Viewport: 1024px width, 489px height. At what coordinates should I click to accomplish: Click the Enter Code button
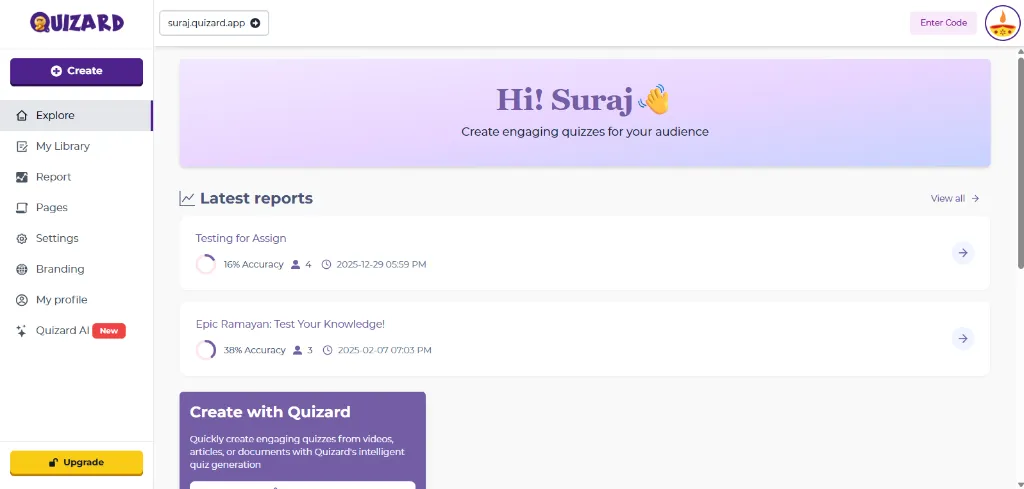(x=942, y=23)
